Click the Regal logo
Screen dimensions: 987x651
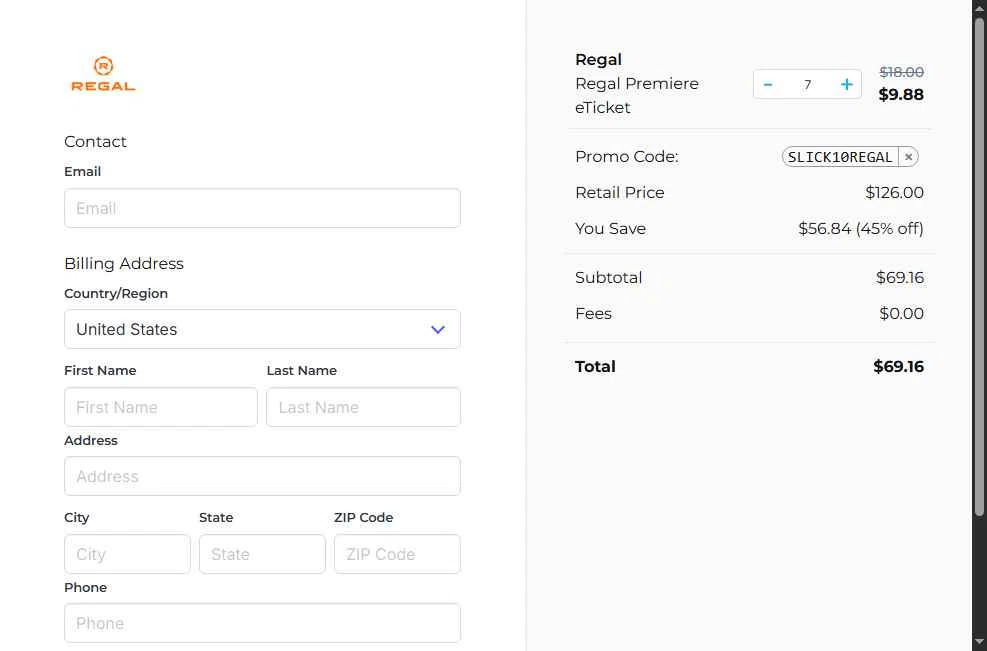pyautogui.click(x=103, y=74)
